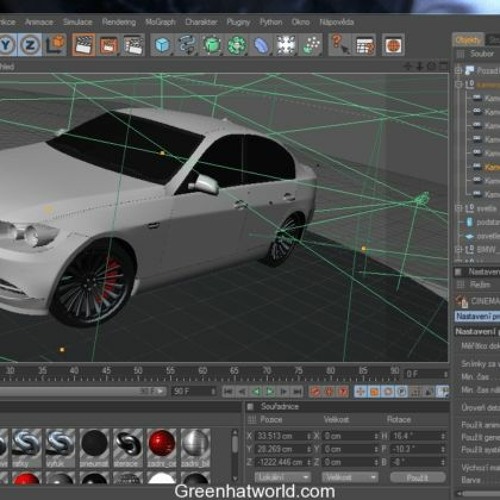Viewport: 500px width, 500px height.
Task: Open the Charakter menu
Action: [x=201, y=22]
